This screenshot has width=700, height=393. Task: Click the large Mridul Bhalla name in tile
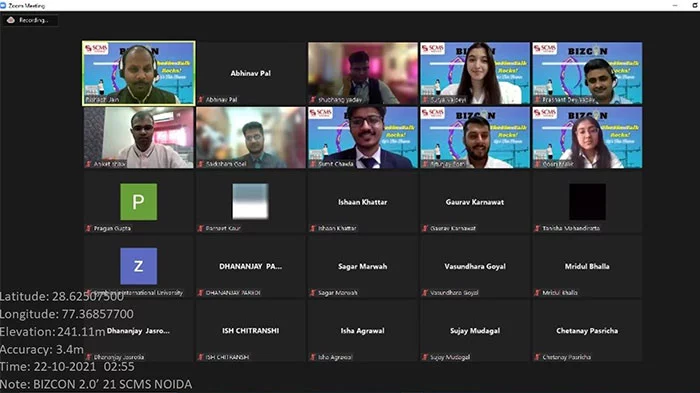tap(587, 266)
